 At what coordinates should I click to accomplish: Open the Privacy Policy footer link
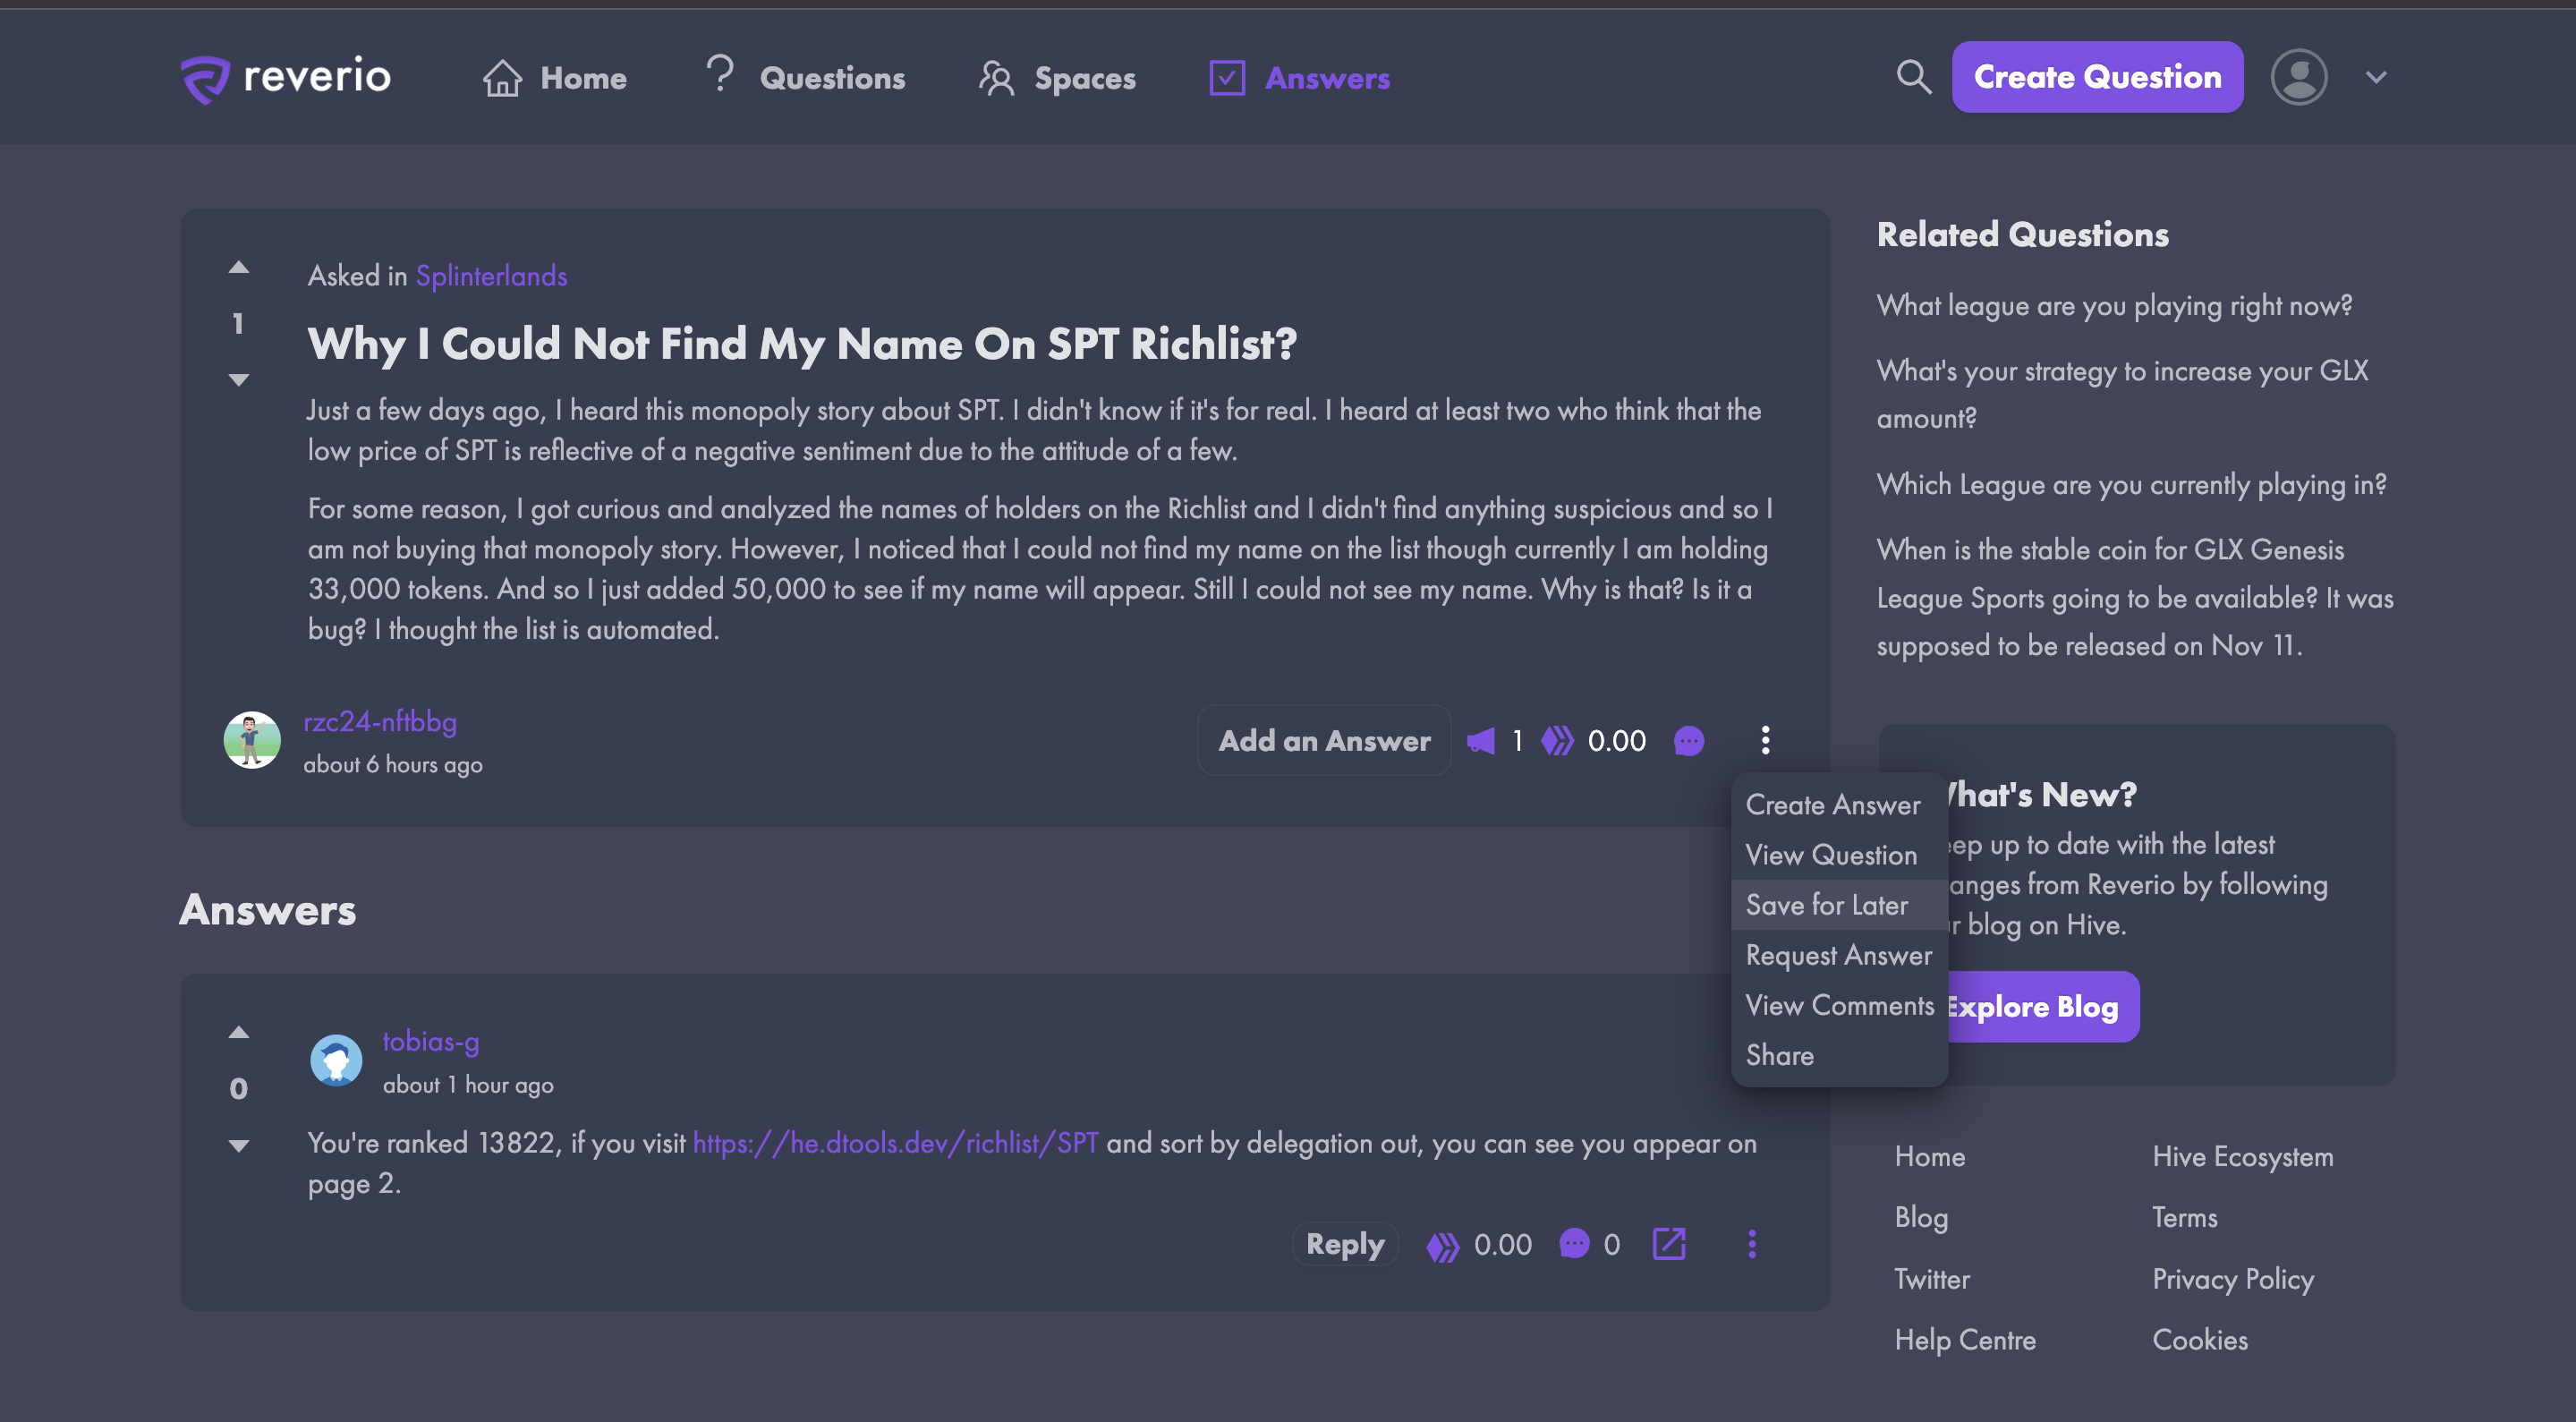coord(2232,1279)
